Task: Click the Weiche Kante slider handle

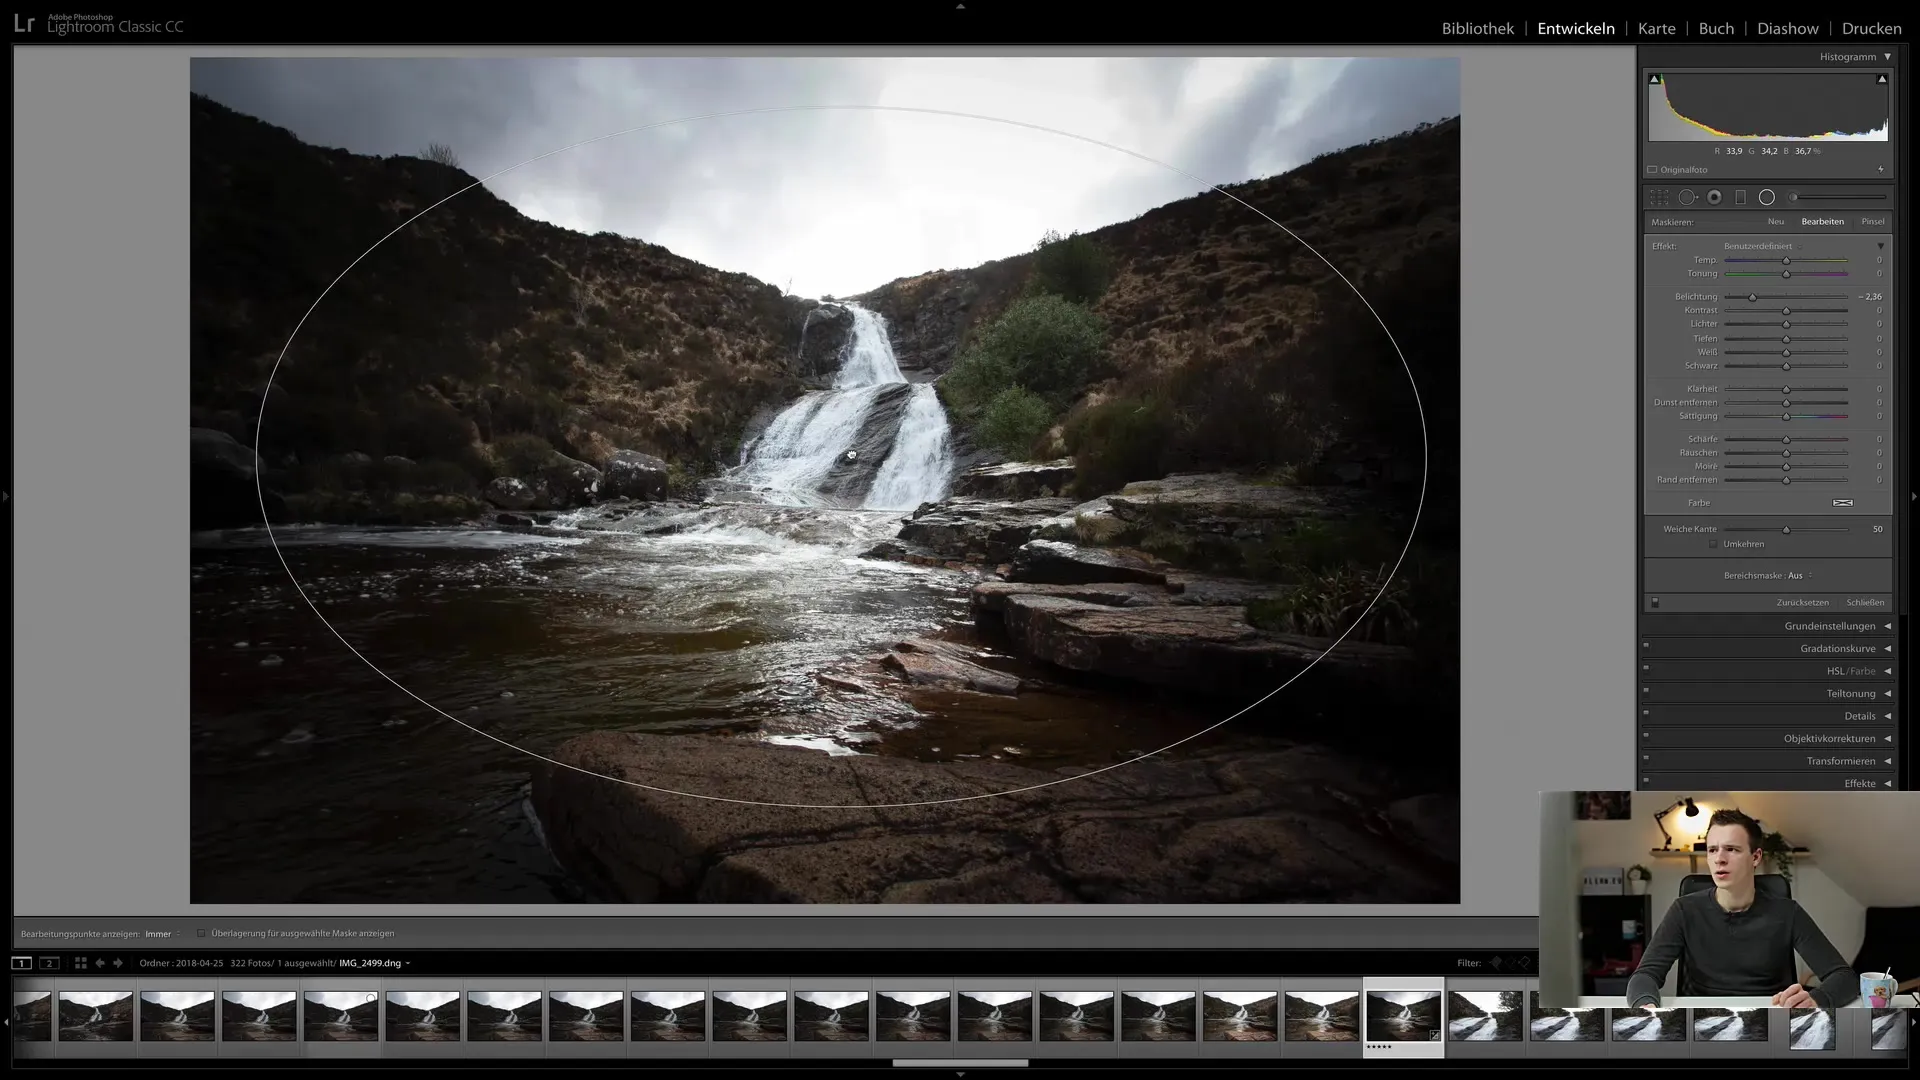Action: click(x=1786, y=529)
